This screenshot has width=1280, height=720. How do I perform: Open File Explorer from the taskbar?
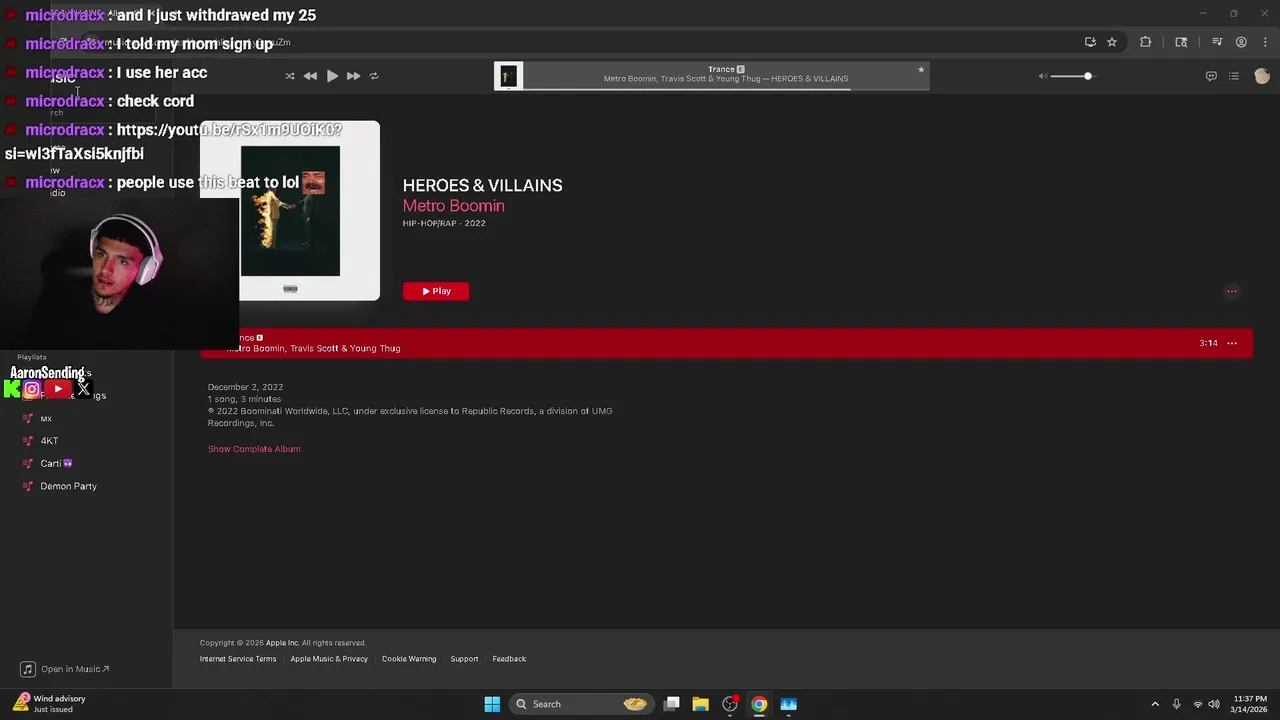700,704
